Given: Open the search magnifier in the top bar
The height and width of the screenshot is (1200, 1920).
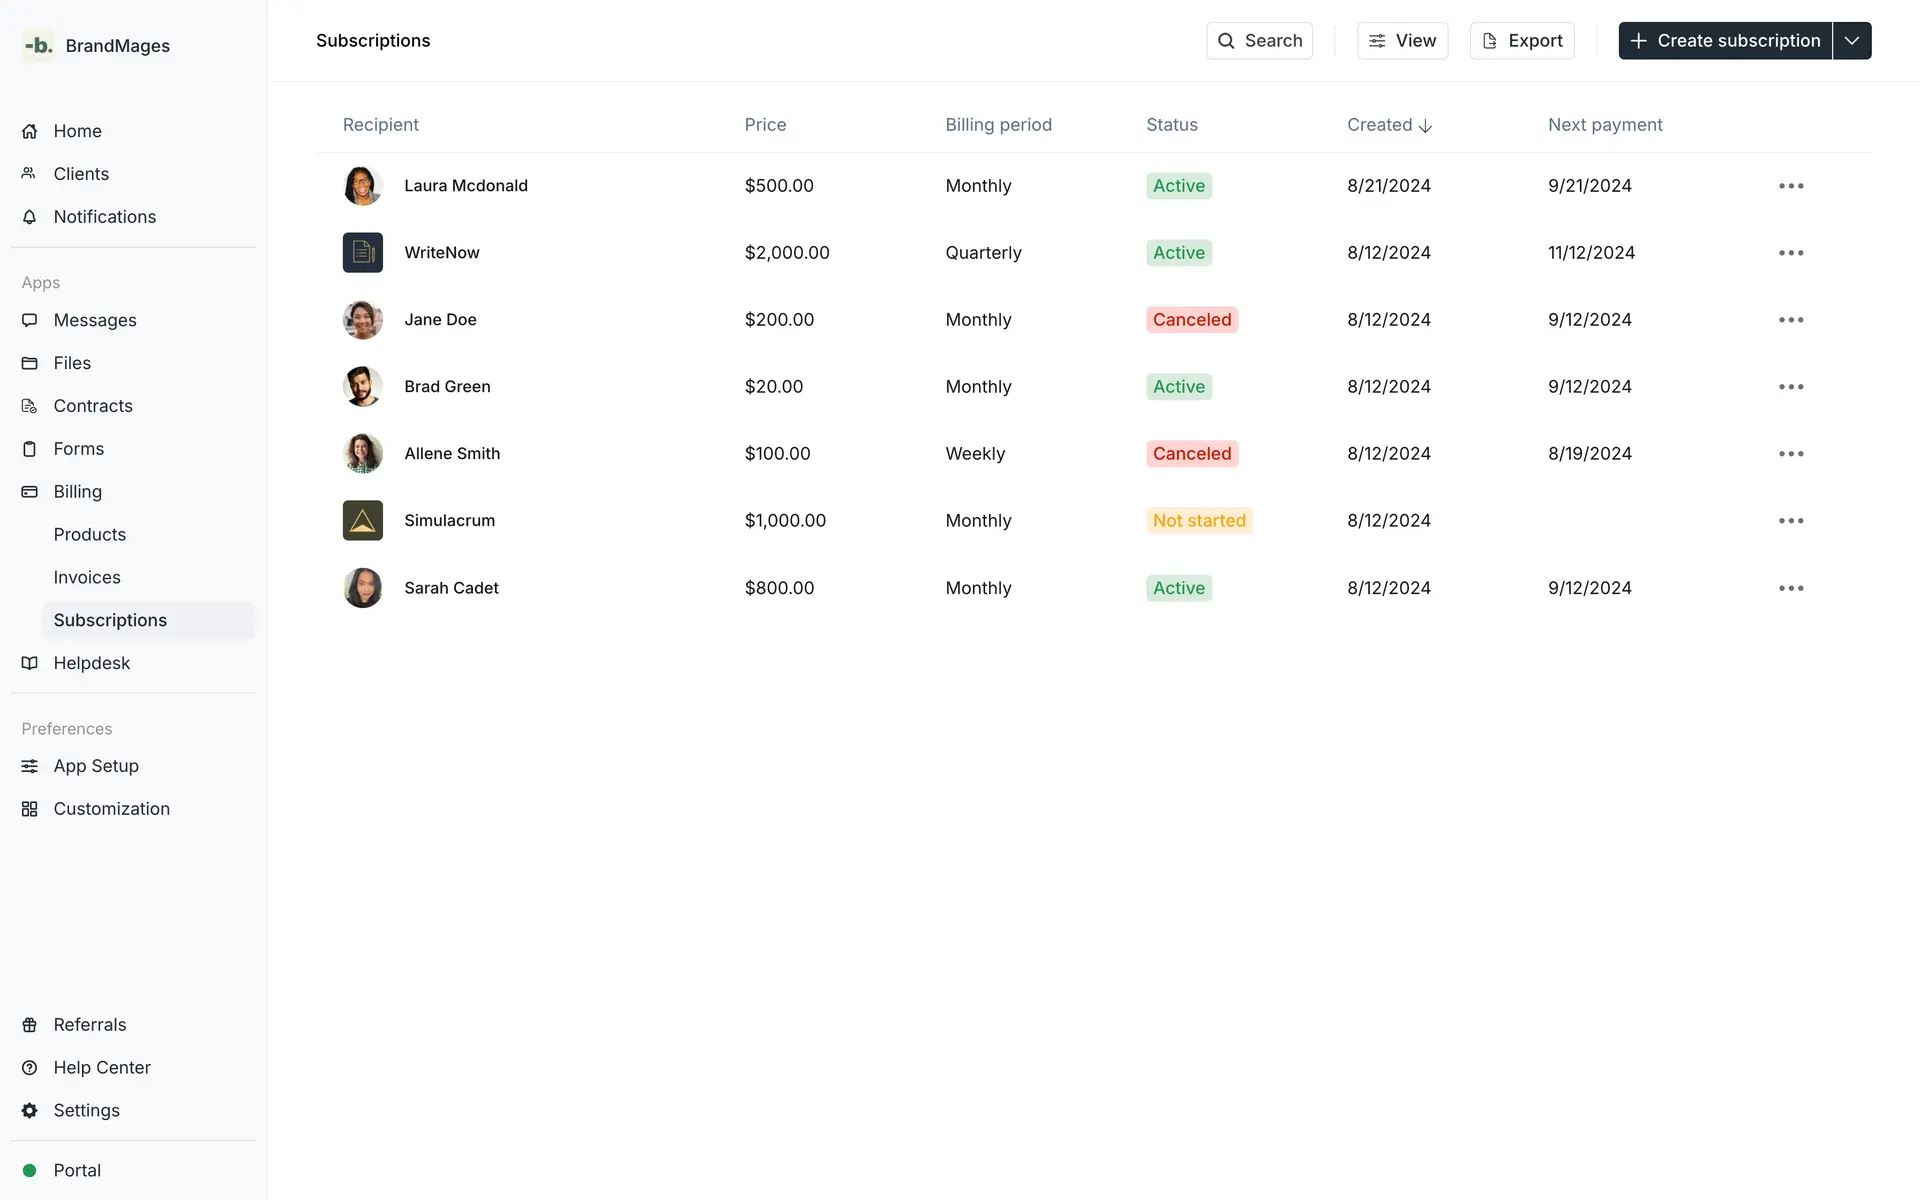Looking at the screenshot, I should pos(1226,41).
